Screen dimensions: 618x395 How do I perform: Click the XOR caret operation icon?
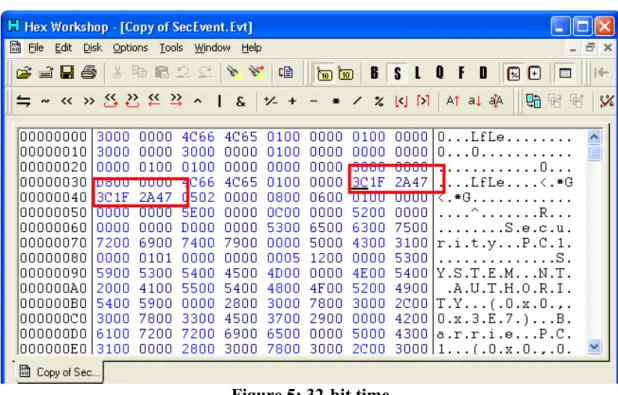click(x=198, y=101)
